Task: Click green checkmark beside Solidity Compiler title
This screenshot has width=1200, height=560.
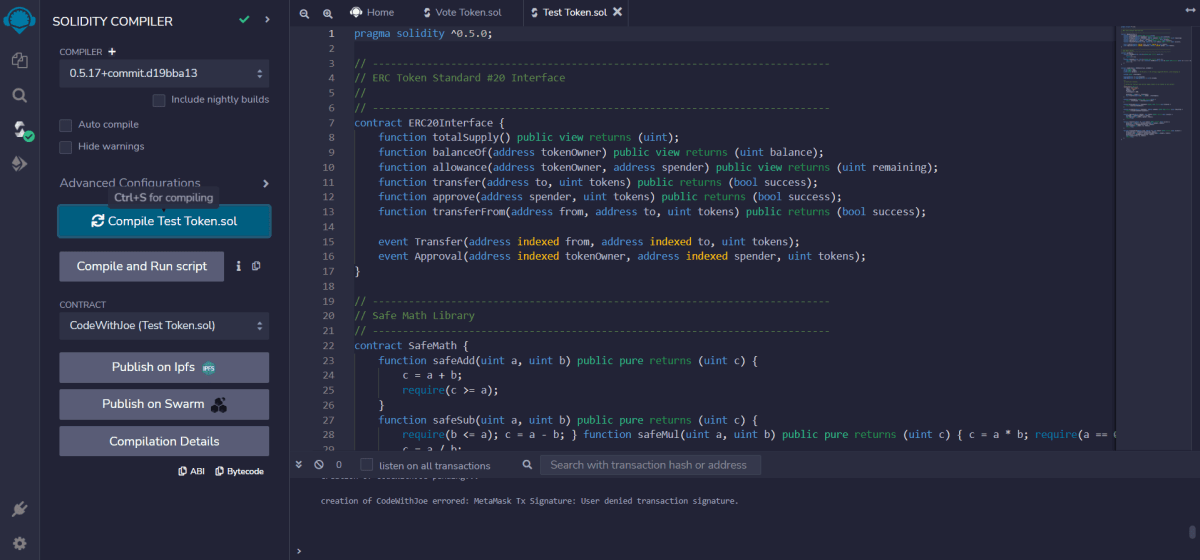Action: pyautogui.click(x=244, y=20)
